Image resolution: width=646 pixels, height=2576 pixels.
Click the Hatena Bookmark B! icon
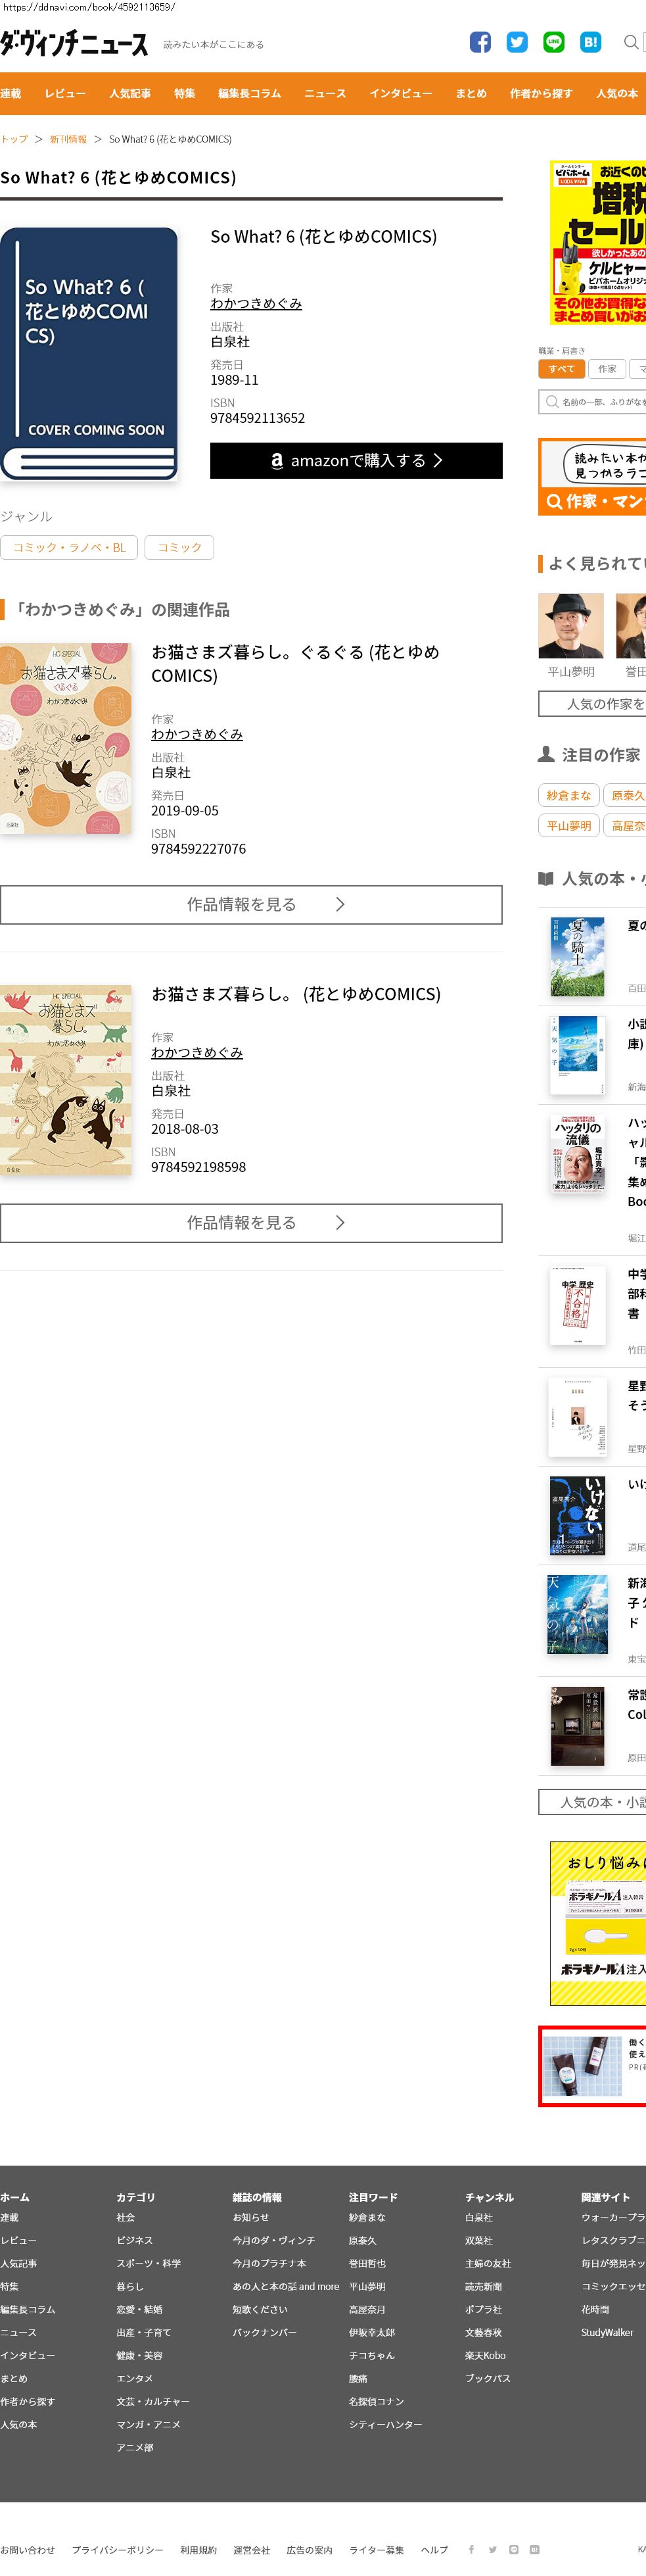pos(590,42)
